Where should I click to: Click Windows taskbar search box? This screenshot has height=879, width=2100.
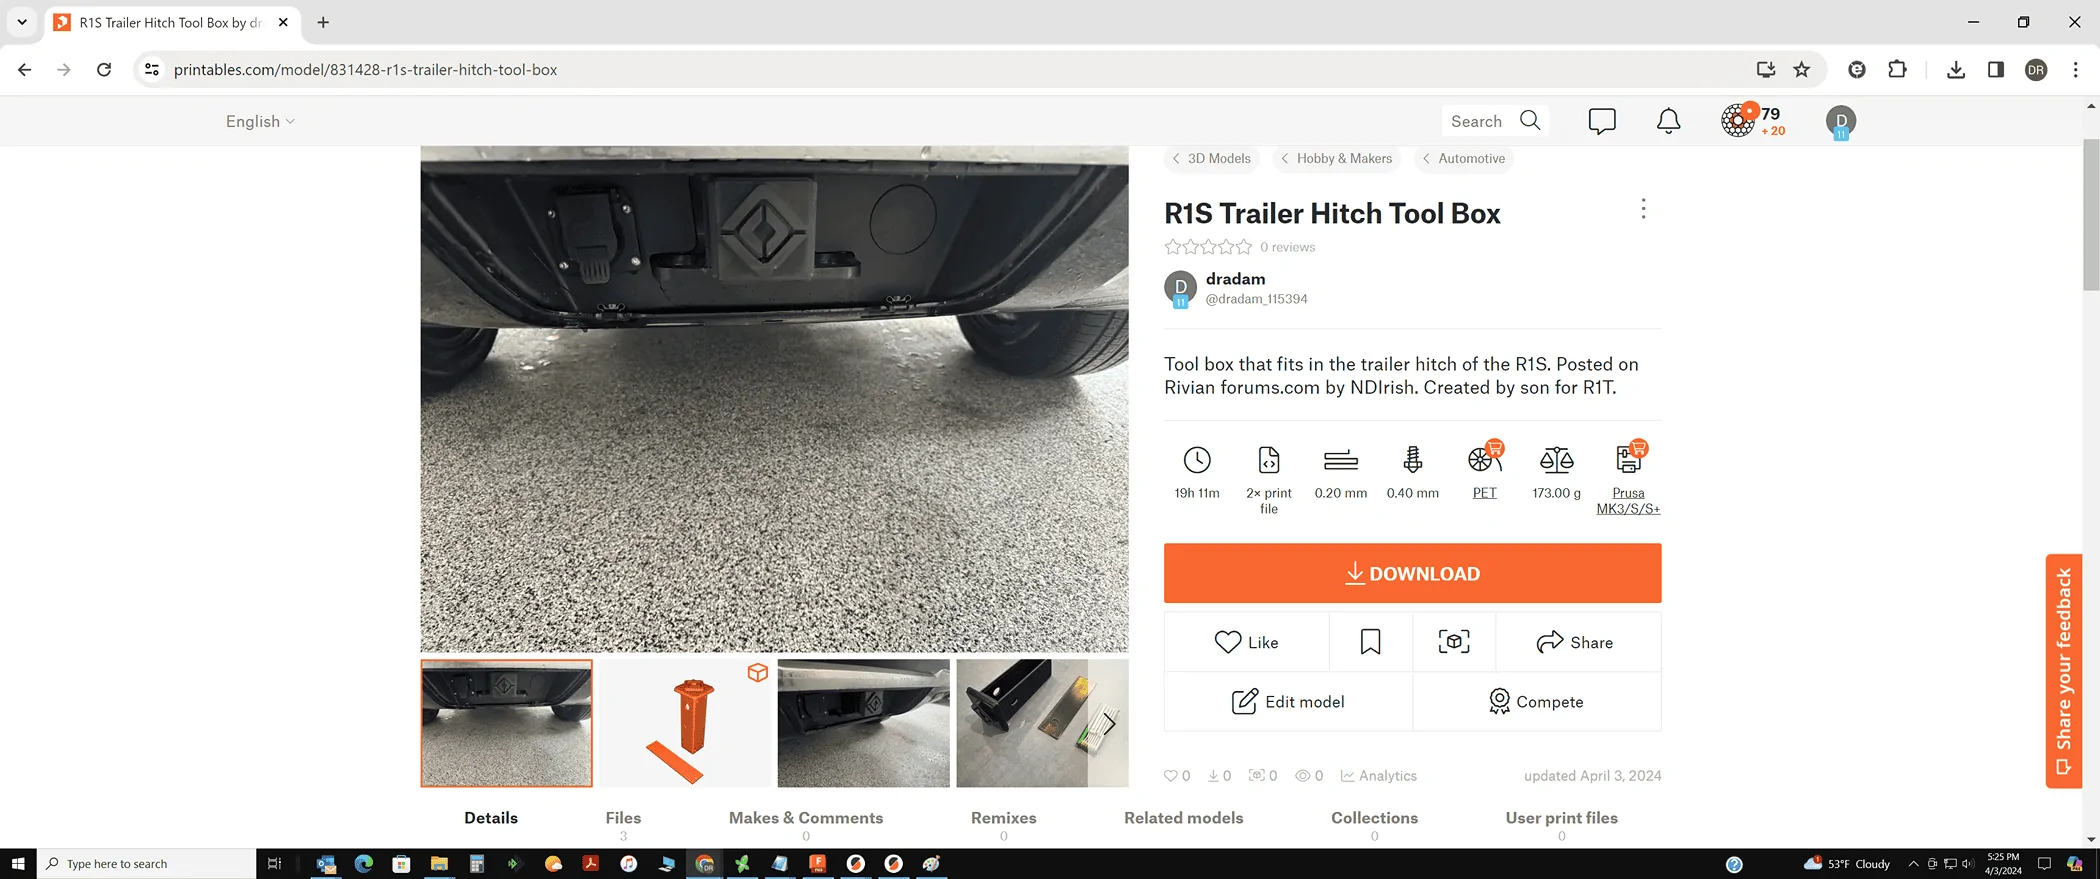(147, 863)
